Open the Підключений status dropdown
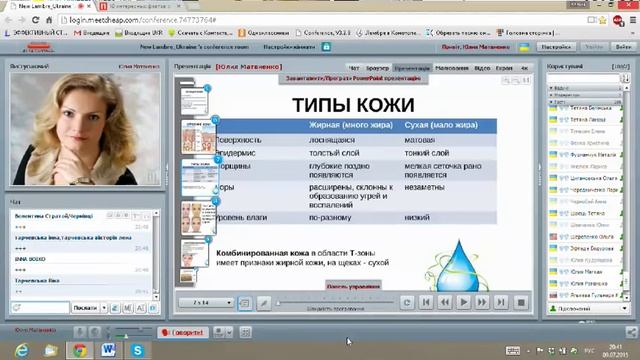The height and width of the screenshot is (360, 640). 588,309
